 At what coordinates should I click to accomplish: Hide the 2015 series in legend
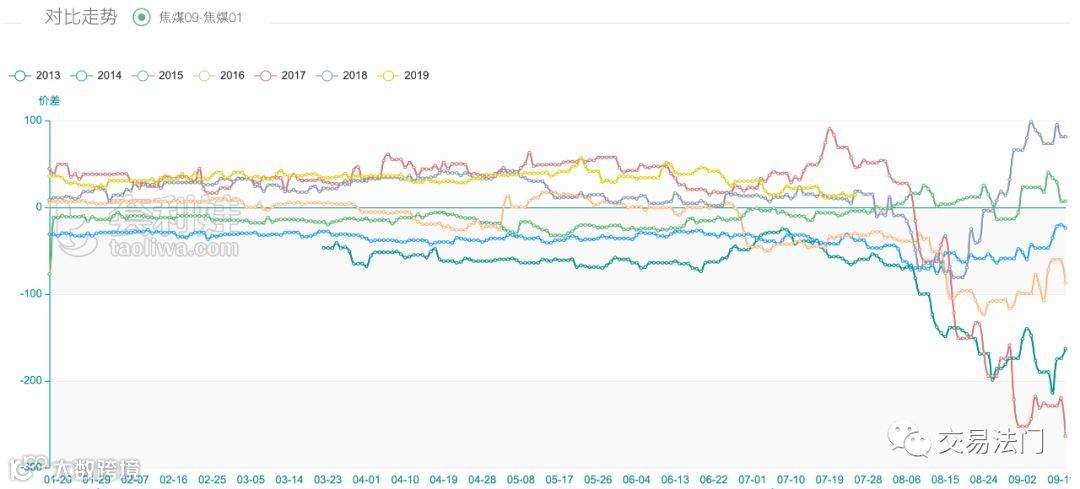(143, 76)
